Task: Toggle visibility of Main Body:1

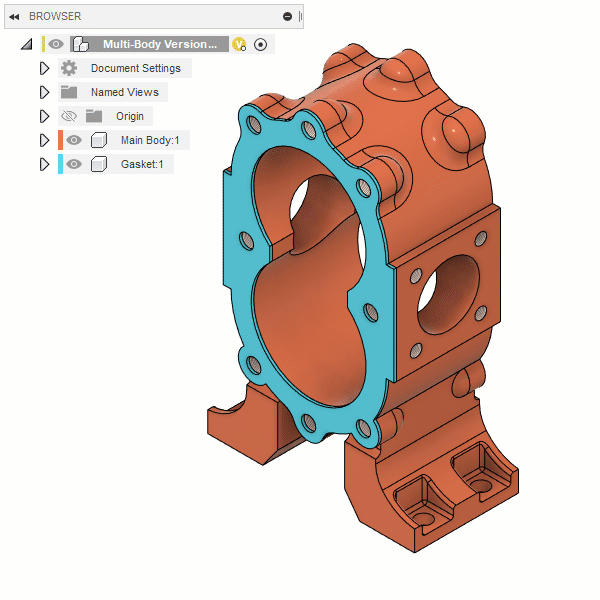Action: click(74, 140)
